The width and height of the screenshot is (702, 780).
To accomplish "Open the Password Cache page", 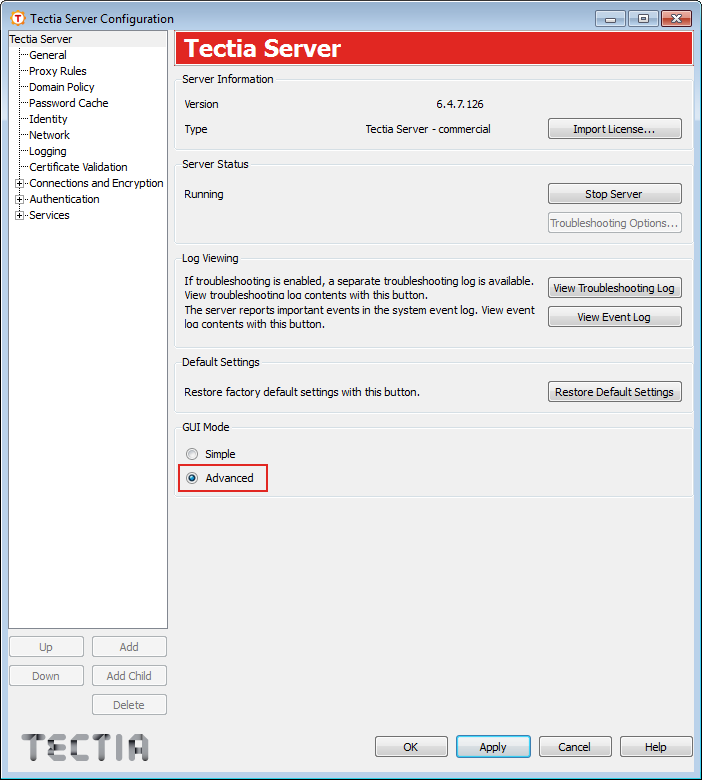I will point(69,103).
